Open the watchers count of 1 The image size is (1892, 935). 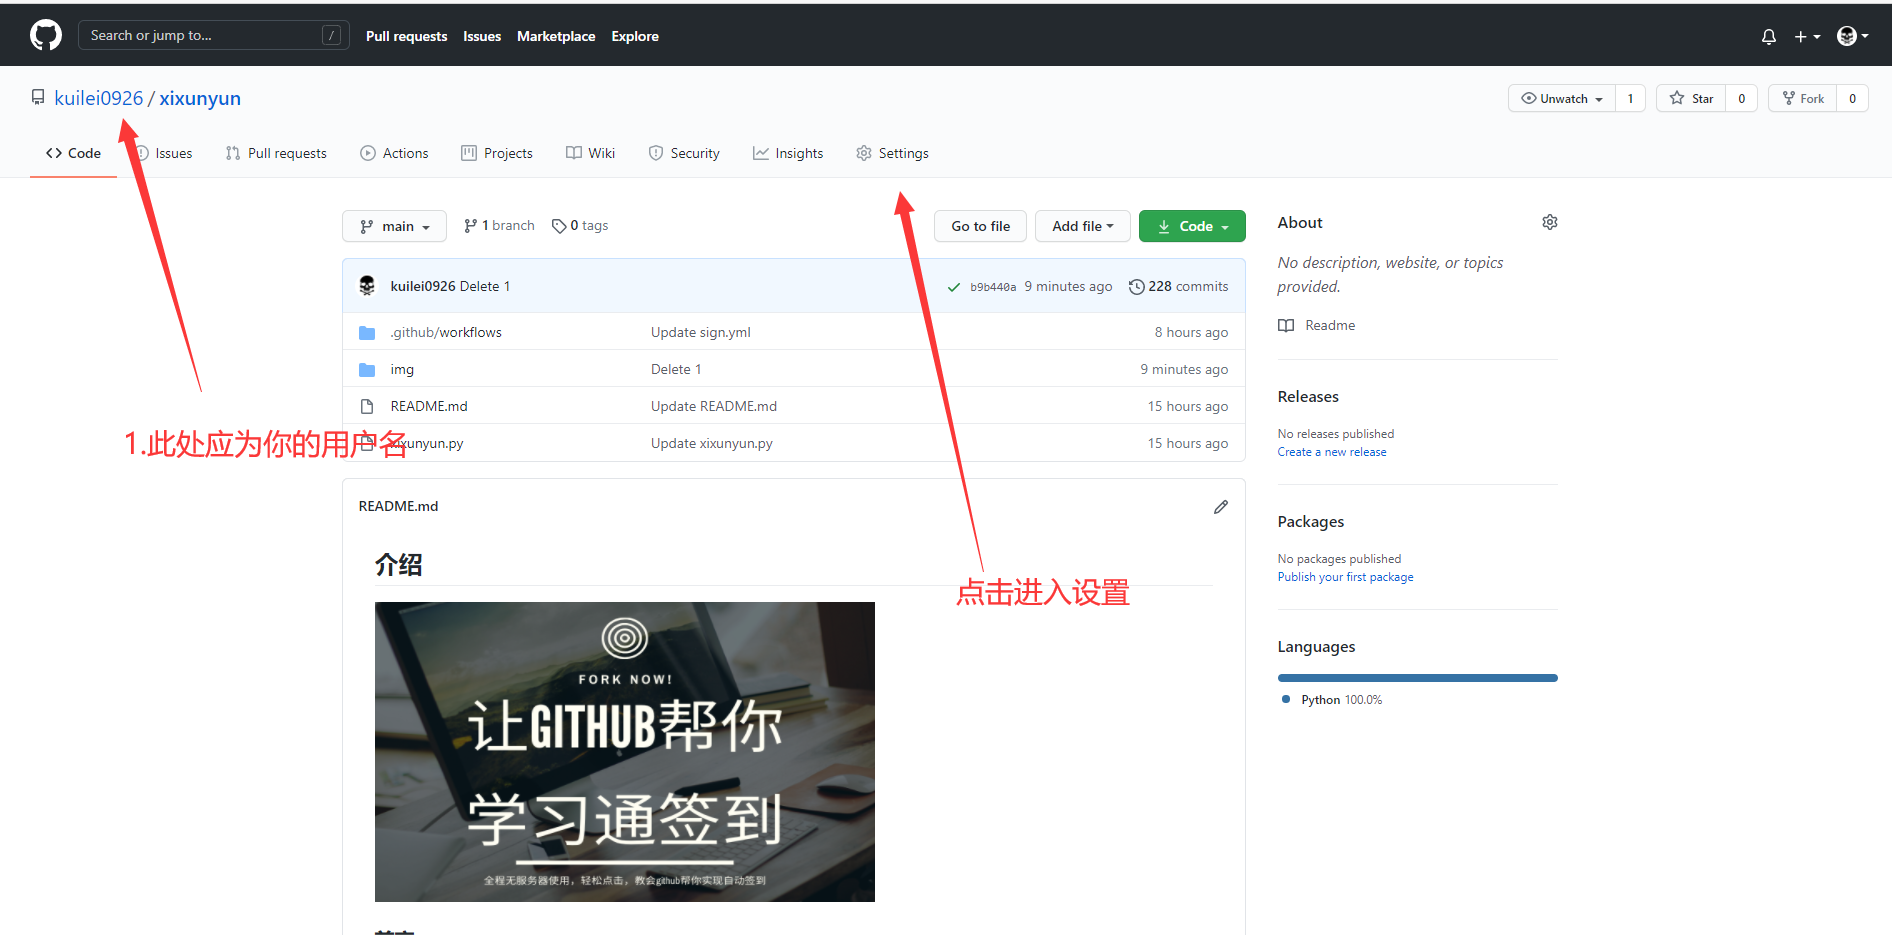click(x=1630, y=98)
